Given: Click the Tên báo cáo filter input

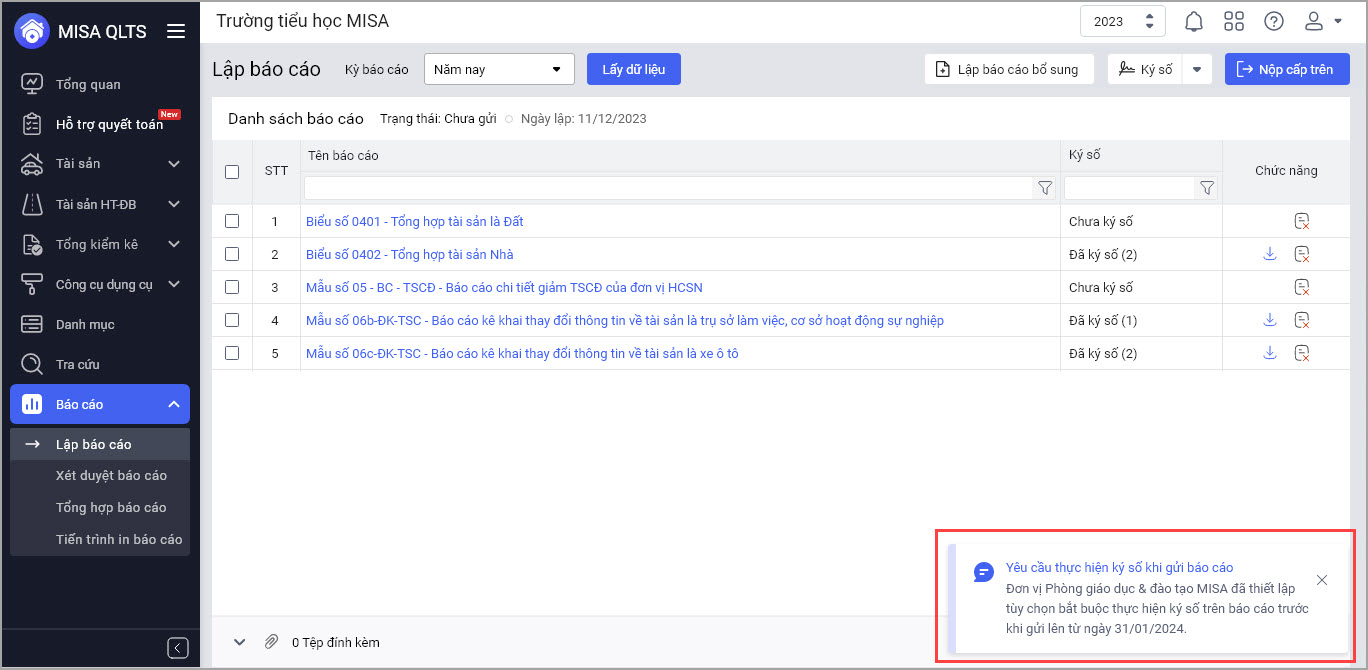Looking at the screenshot, I should click(667, 188).
